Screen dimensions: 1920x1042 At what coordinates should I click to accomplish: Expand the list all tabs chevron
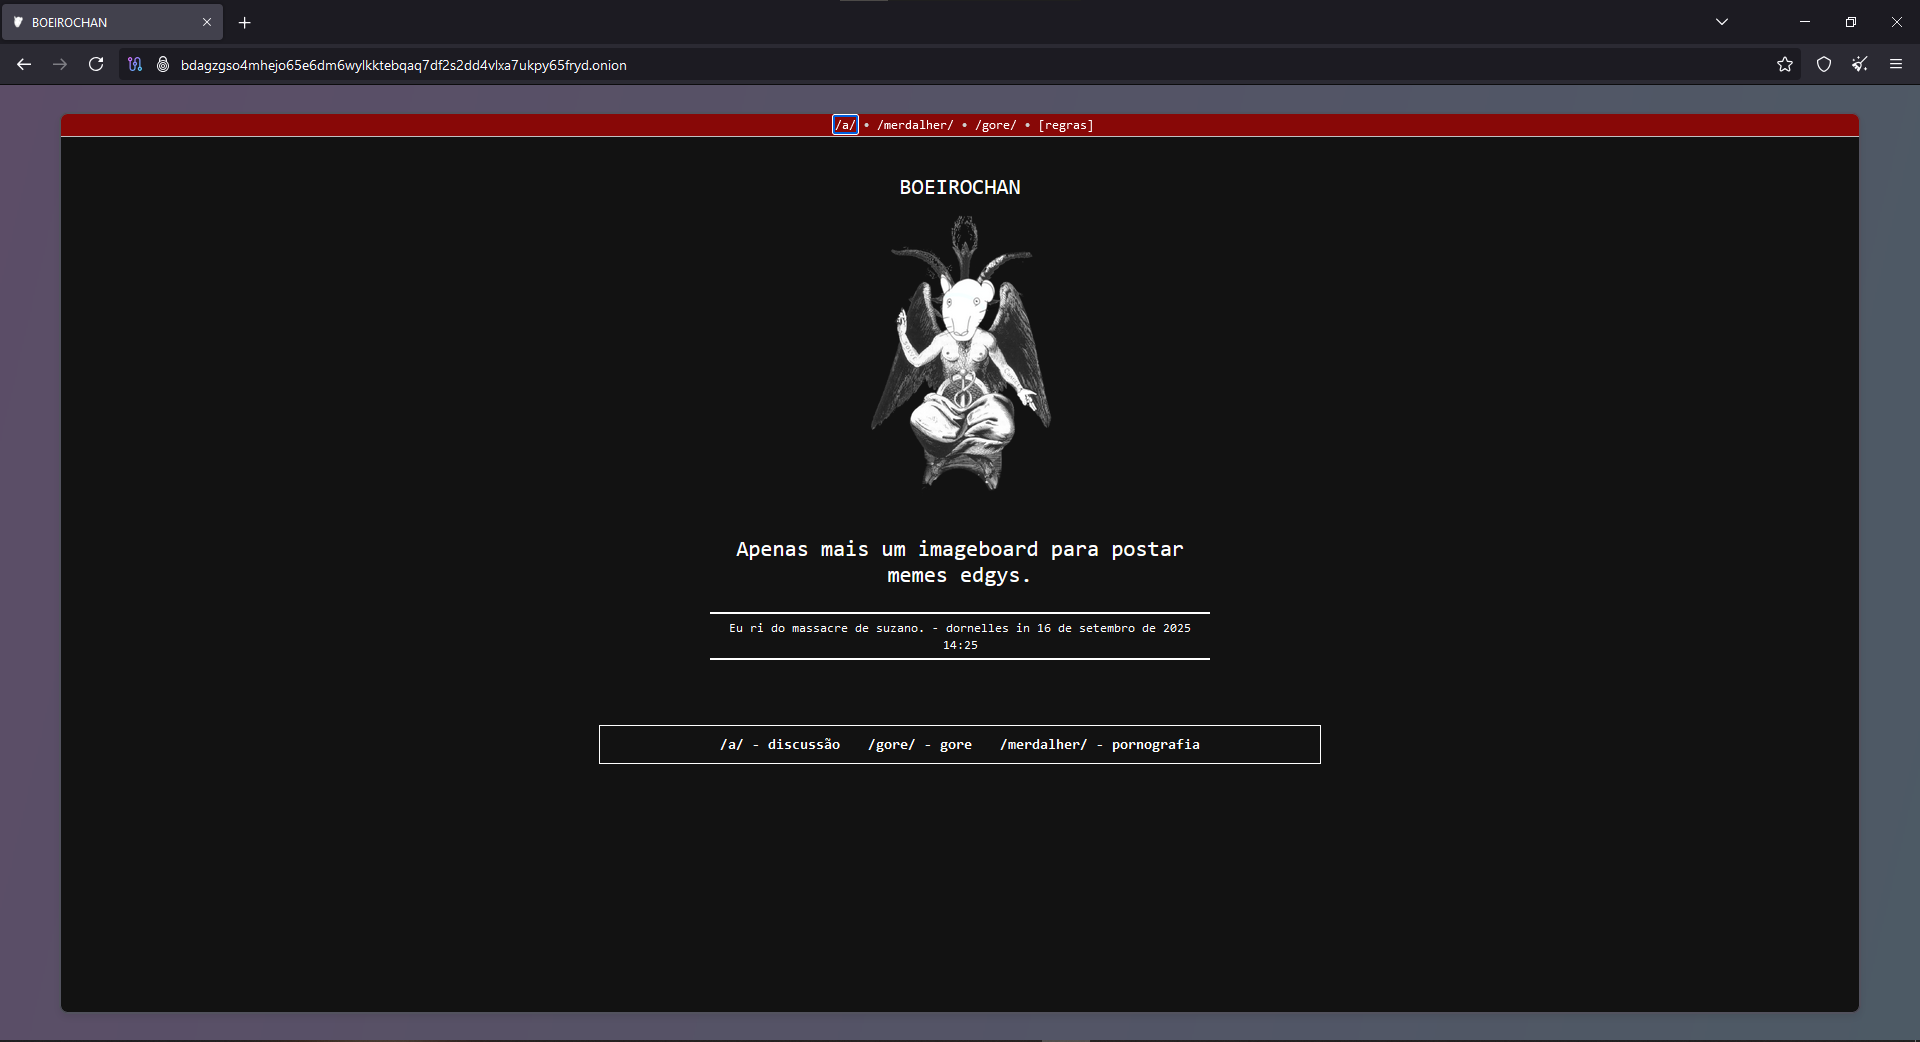click(x=1722, y=22)
